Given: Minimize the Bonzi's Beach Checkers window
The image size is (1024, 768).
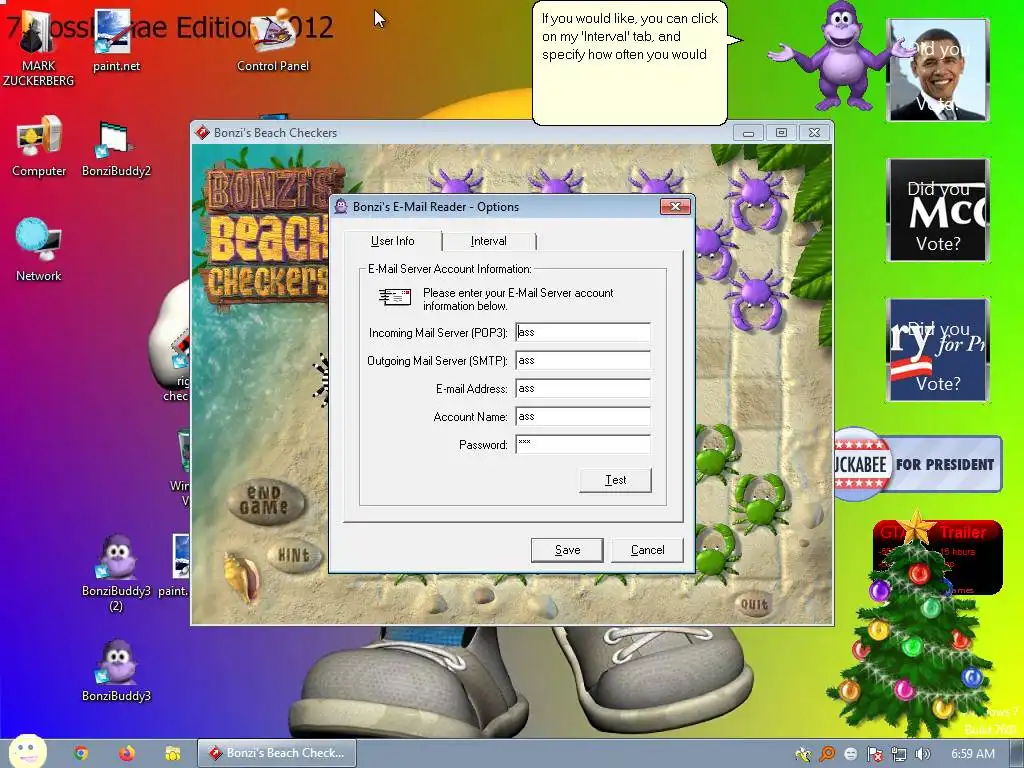Looking at the screenshot, I should [748, 133].
